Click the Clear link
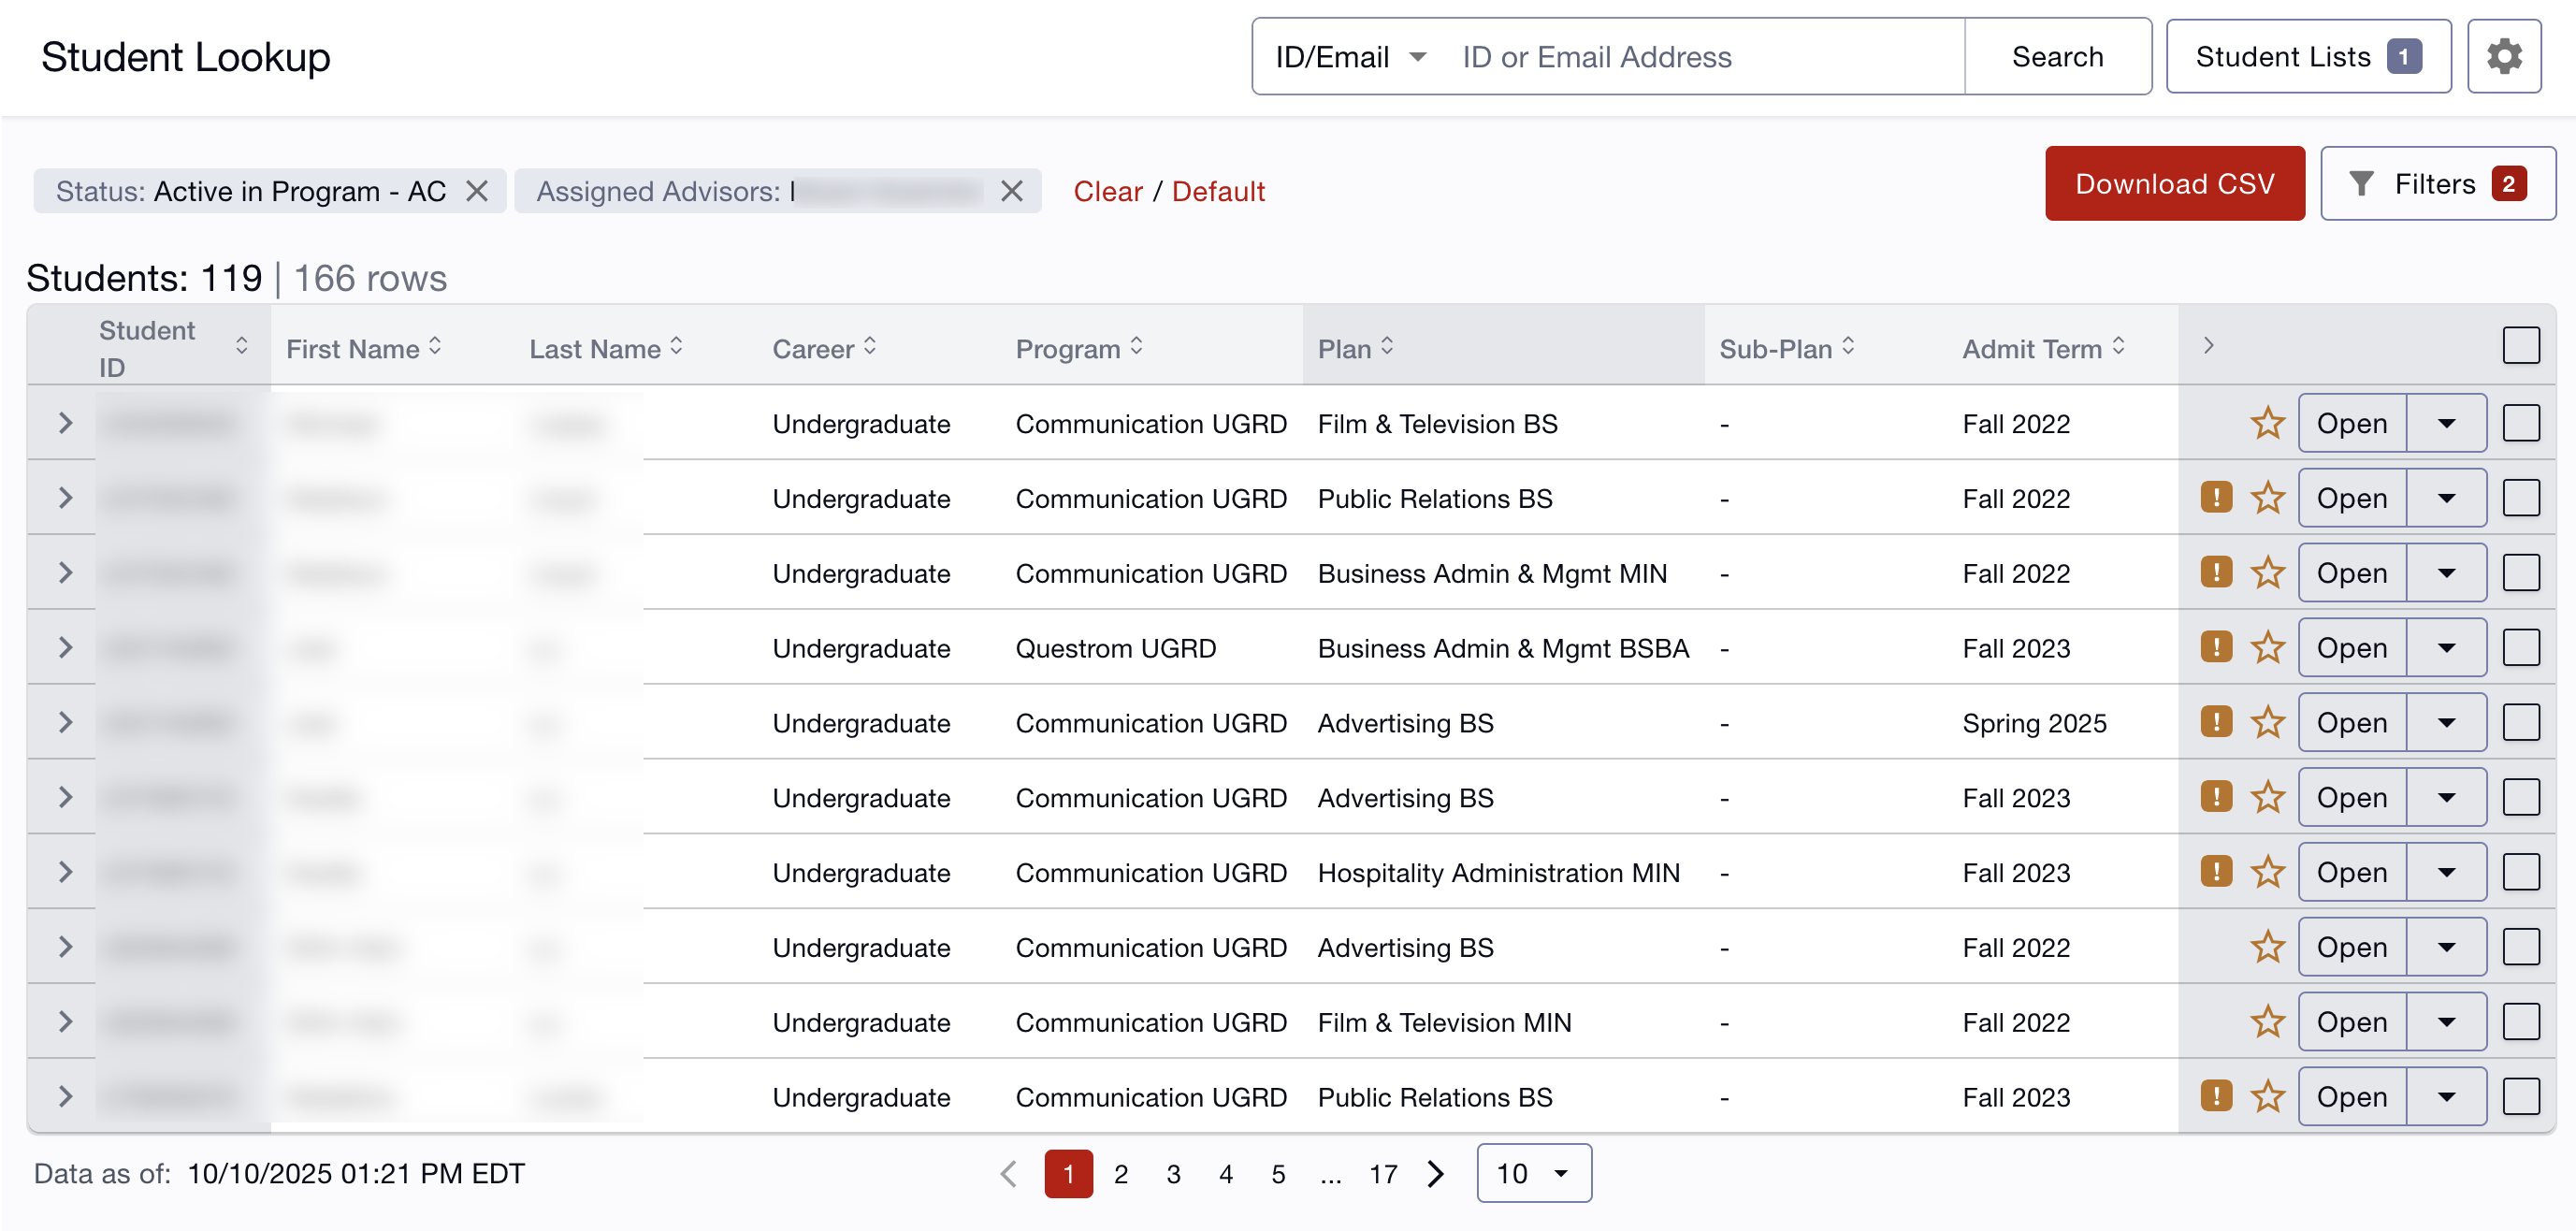Image resolution: width=2576 pixels, height=1231 pixels. click(x=1107, y=191)
